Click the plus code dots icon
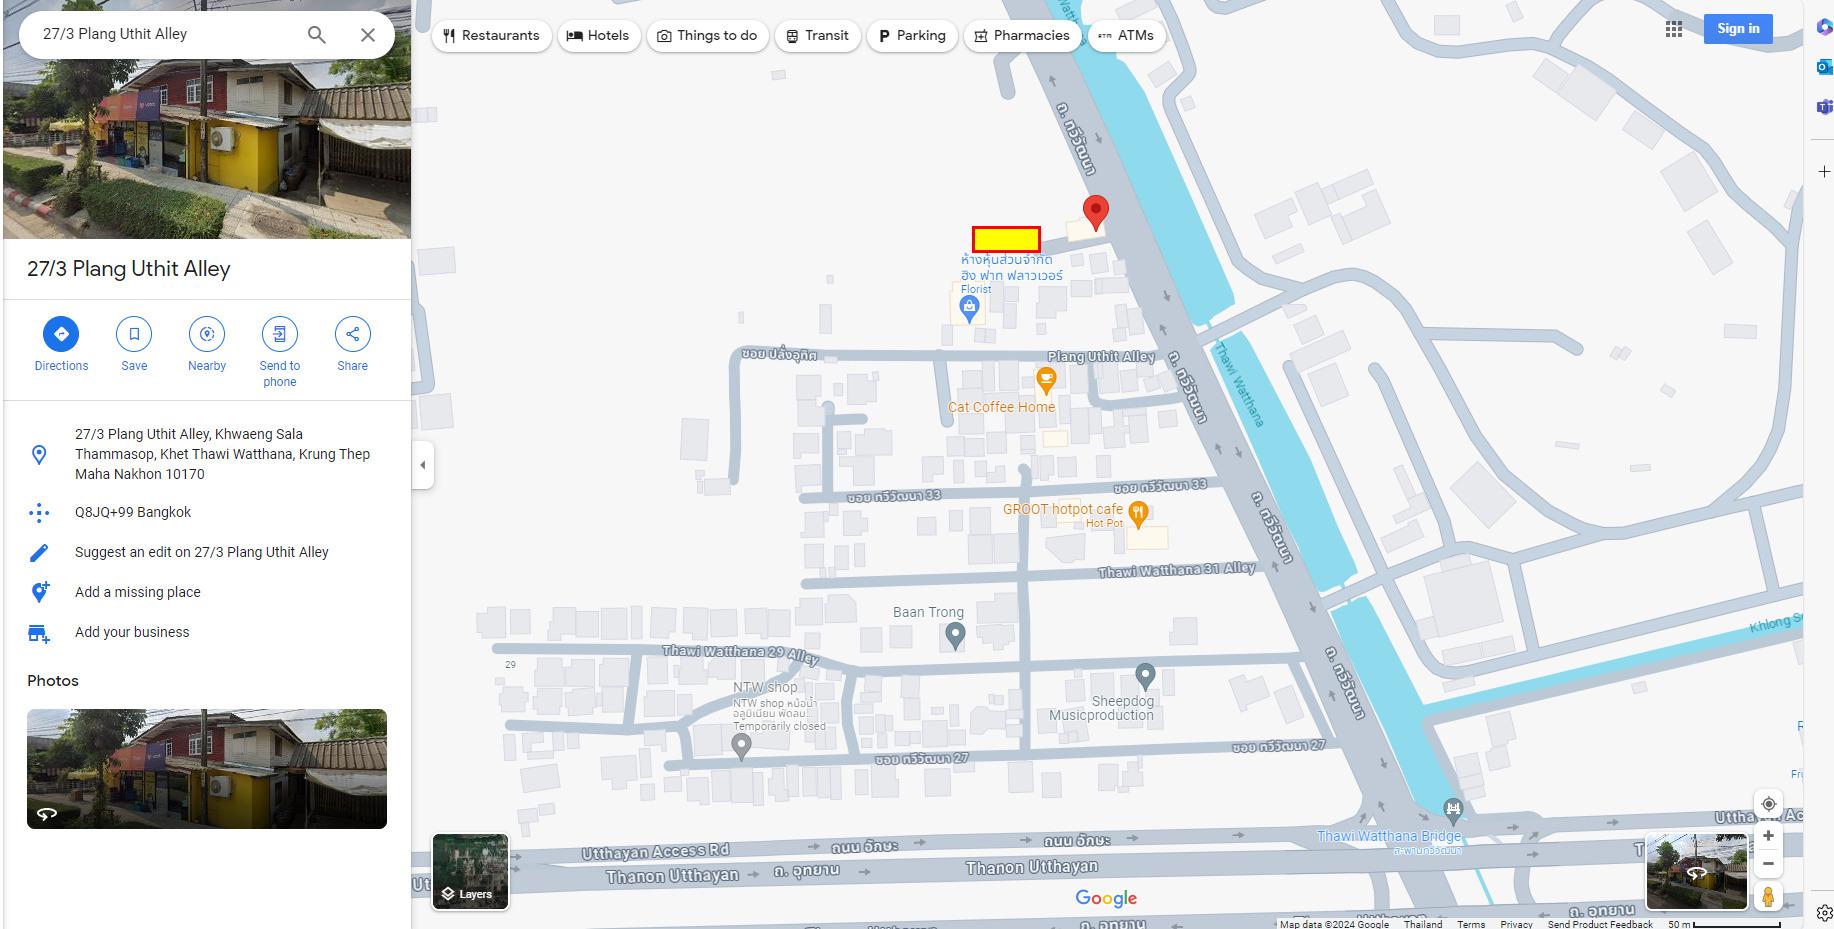The image size is (1834, 929). point(39,513)
